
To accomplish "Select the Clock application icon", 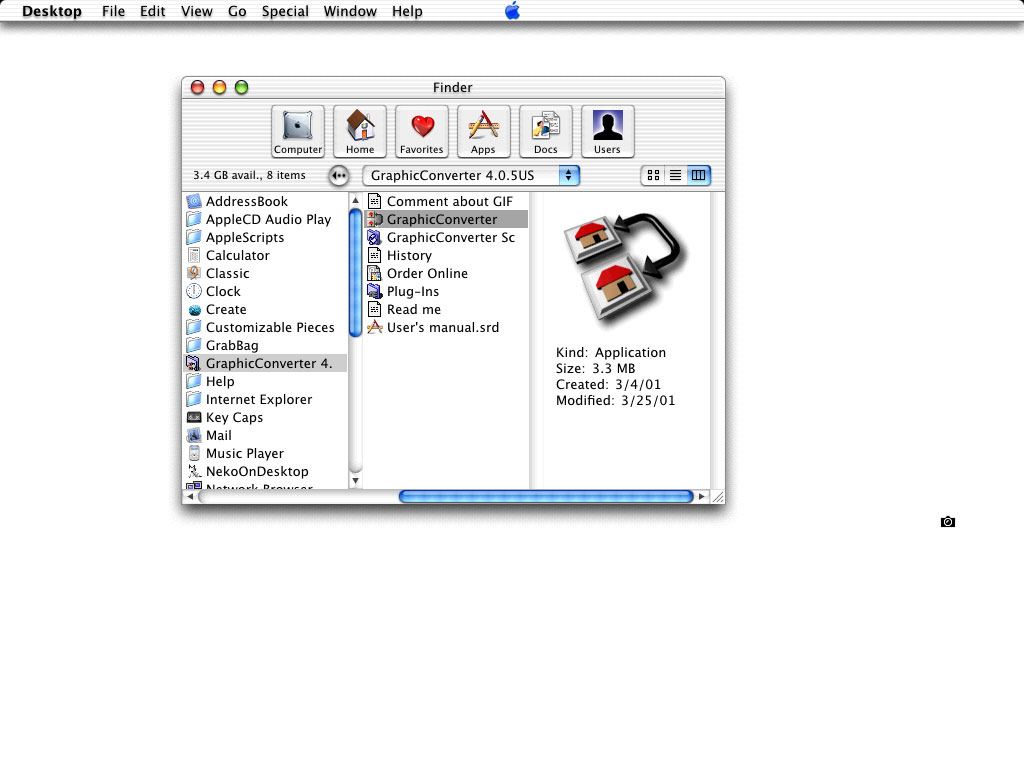I will pos(194,291).
